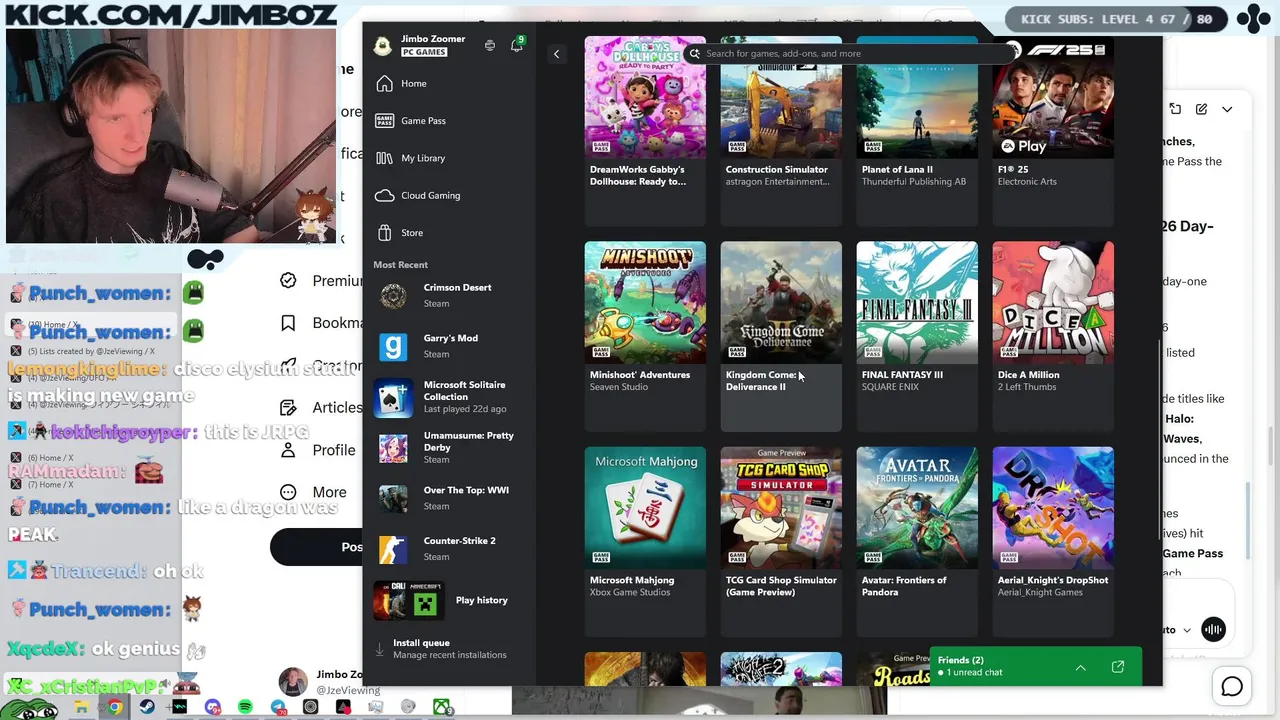Click the Game Pass badge icon in the sidebar

point(385,121)
